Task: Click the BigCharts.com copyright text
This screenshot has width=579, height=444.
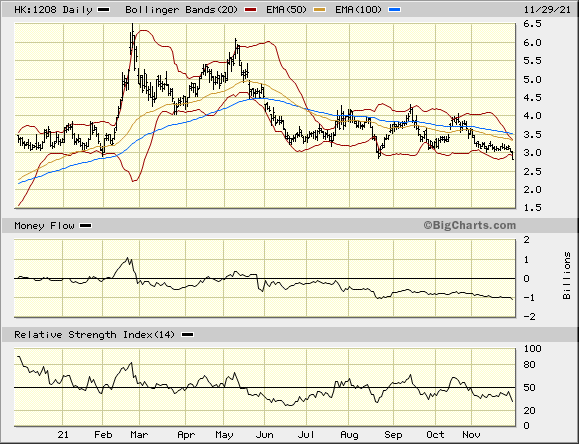Action: tap(469, 225)
